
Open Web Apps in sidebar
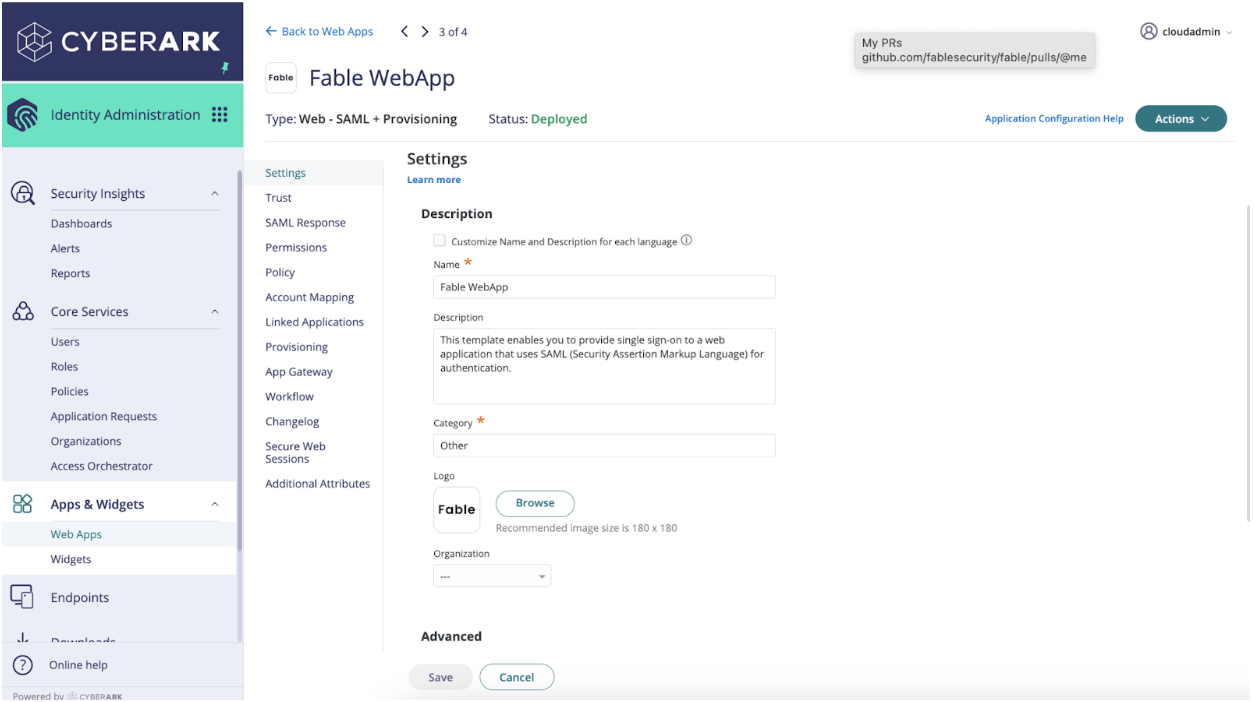(76, 535)
